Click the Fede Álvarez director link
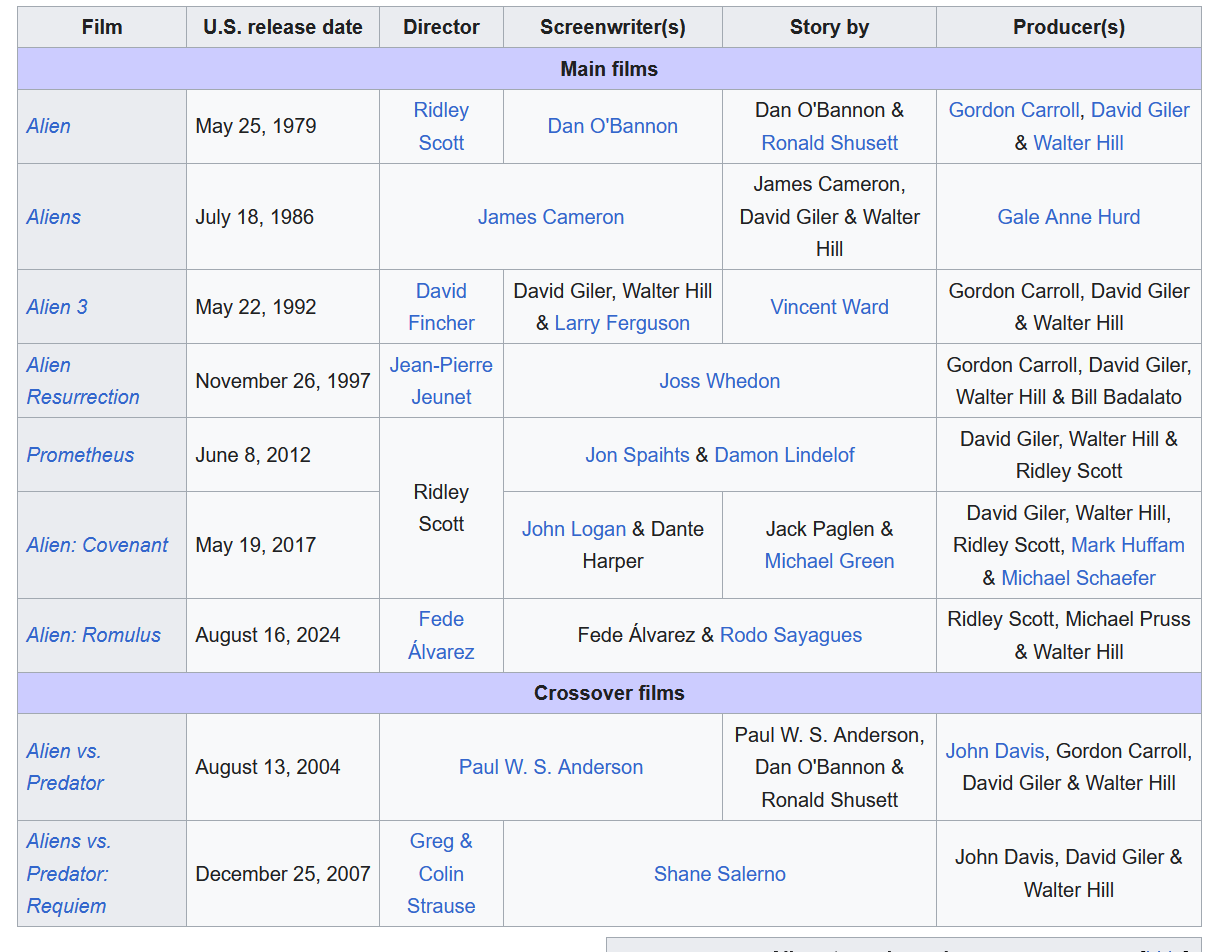 click(x=441, y=635)
